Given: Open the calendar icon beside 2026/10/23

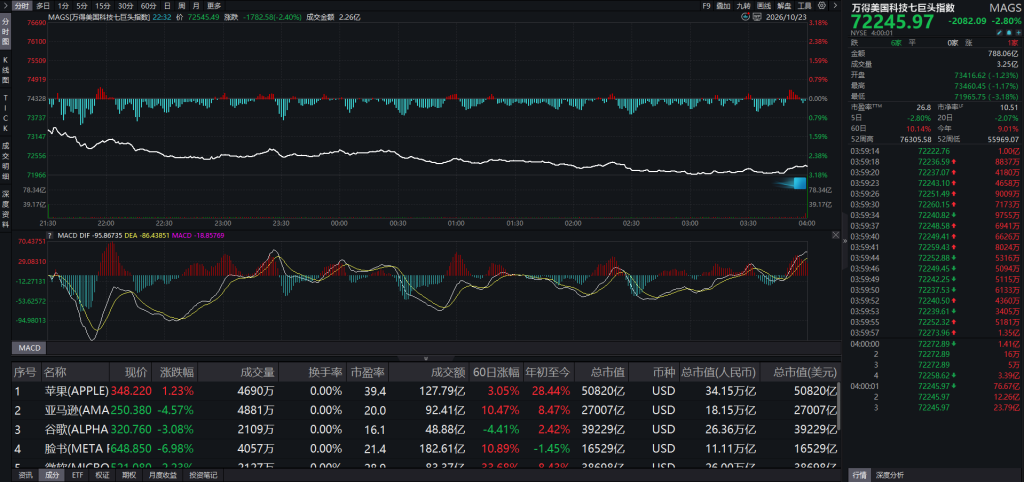Looking at the screenshot, I should coord(757,17).
